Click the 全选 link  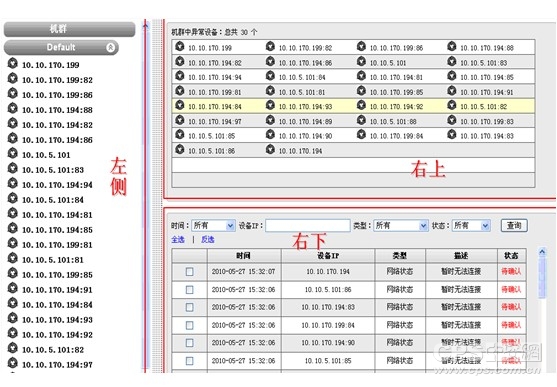click(178, 240)
